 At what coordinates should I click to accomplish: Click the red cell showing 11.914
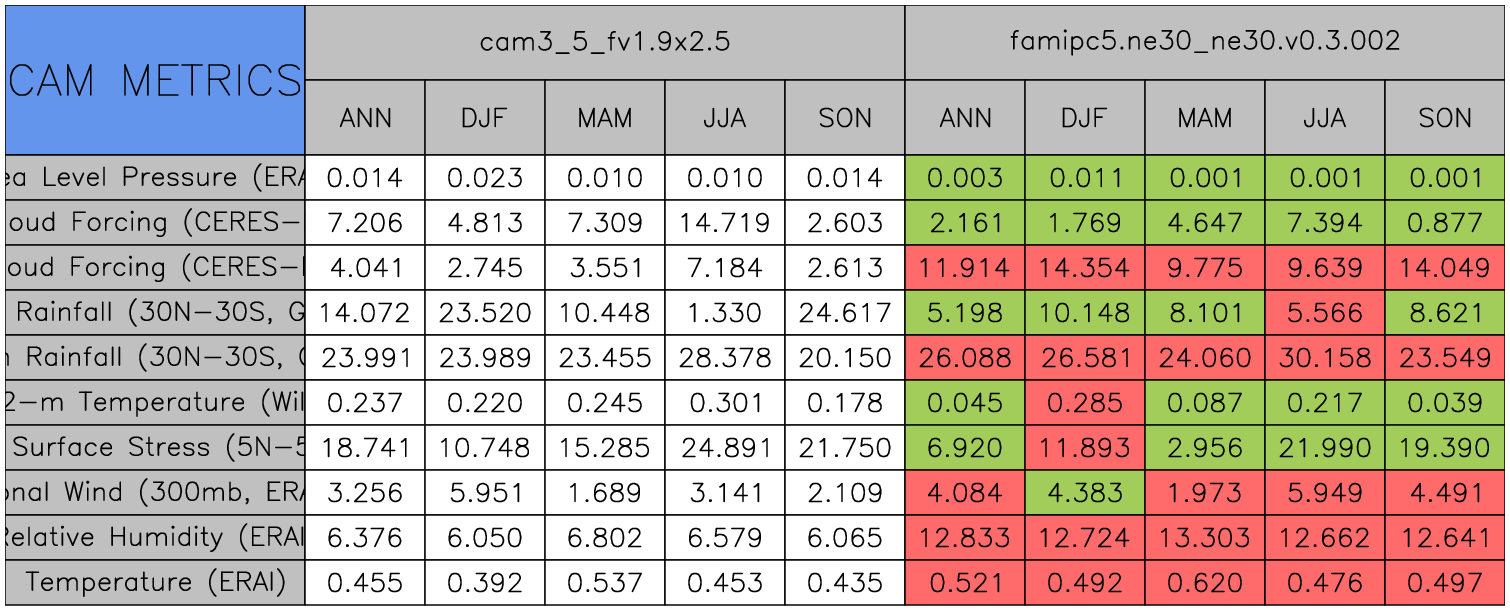pos(965,268)
